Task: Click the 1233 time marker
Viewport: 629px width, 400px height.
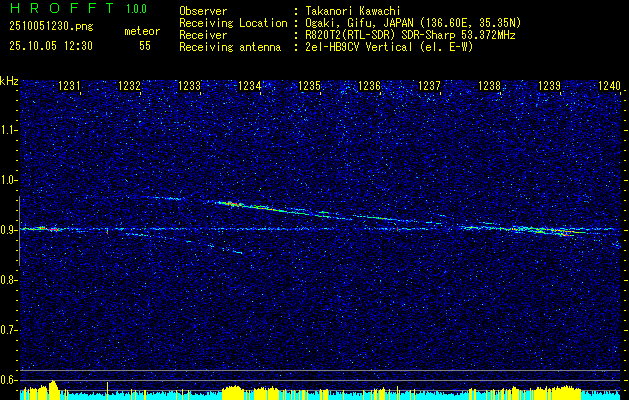Action: tap(189, 85)
